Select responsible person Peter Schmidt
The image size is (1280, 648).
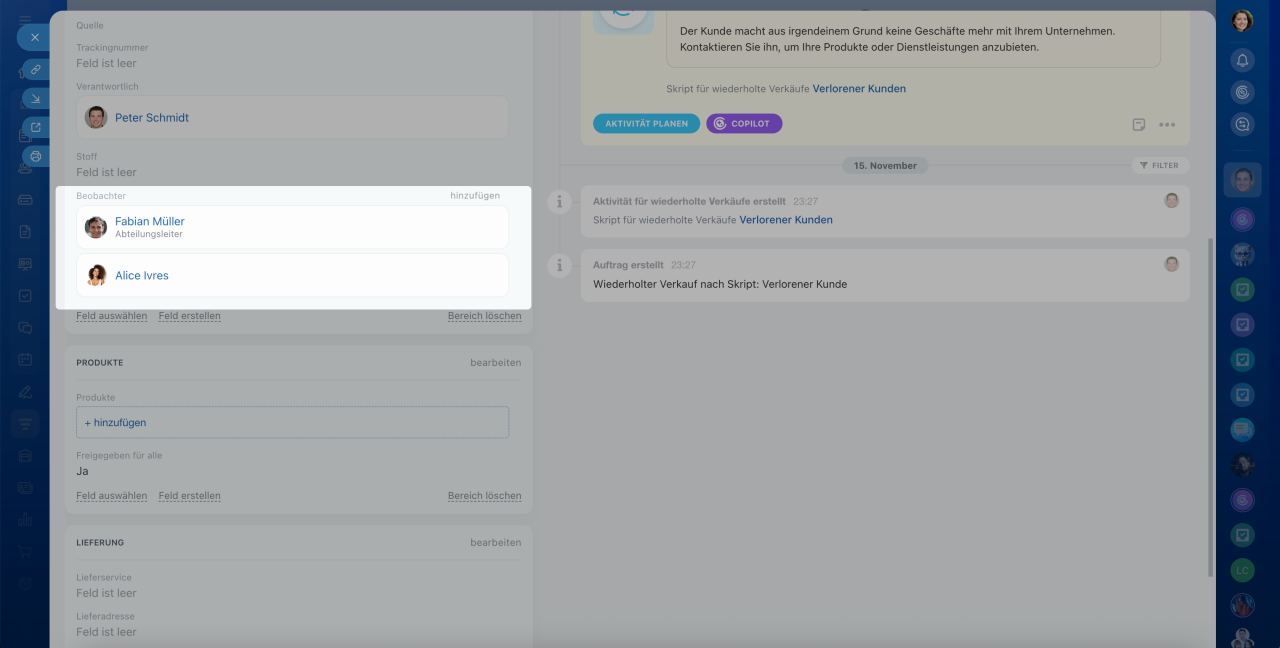click(151, 118)
